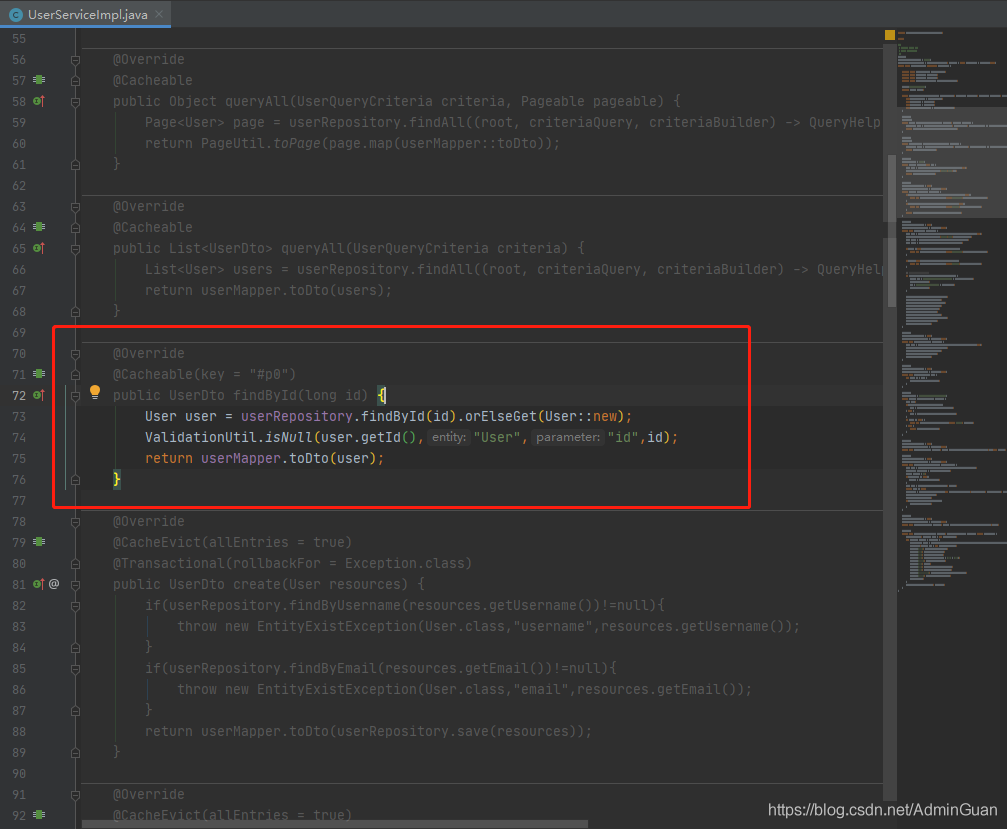Collapse the queryAll Pageable method at line 58
Image resolution: width=1007 pixels, height=829 pixels.
tap(75, 101)
